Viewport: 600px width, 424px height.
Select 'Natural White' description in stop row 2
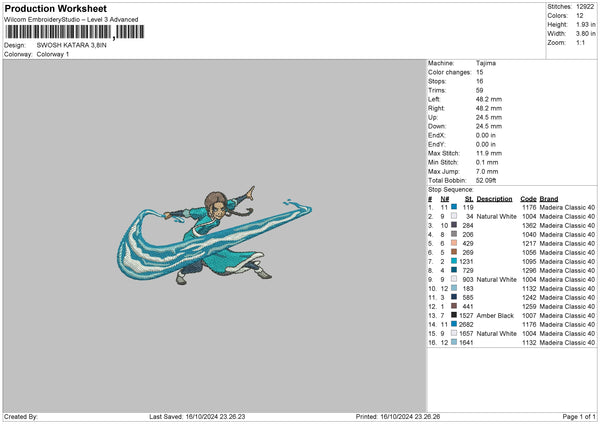pos(497,216)
